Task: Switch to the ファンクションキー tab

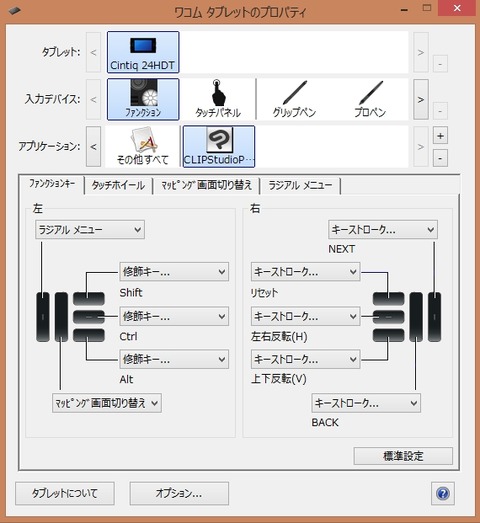Action: coord(52,184)
